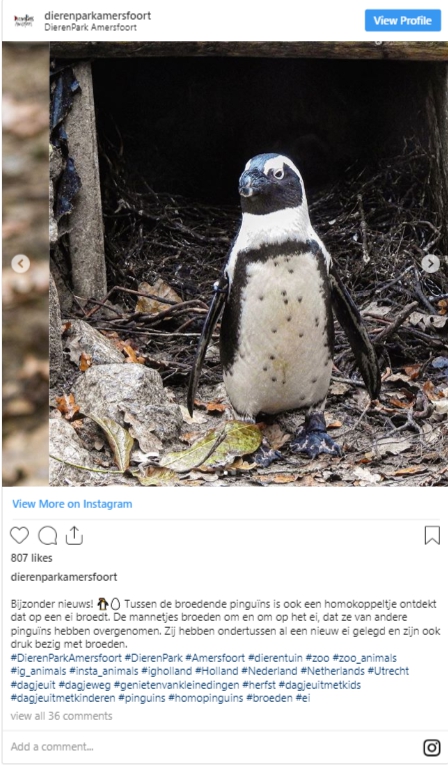Go to the previous photo with left arrow
The image size is (448, 765).
20,263
